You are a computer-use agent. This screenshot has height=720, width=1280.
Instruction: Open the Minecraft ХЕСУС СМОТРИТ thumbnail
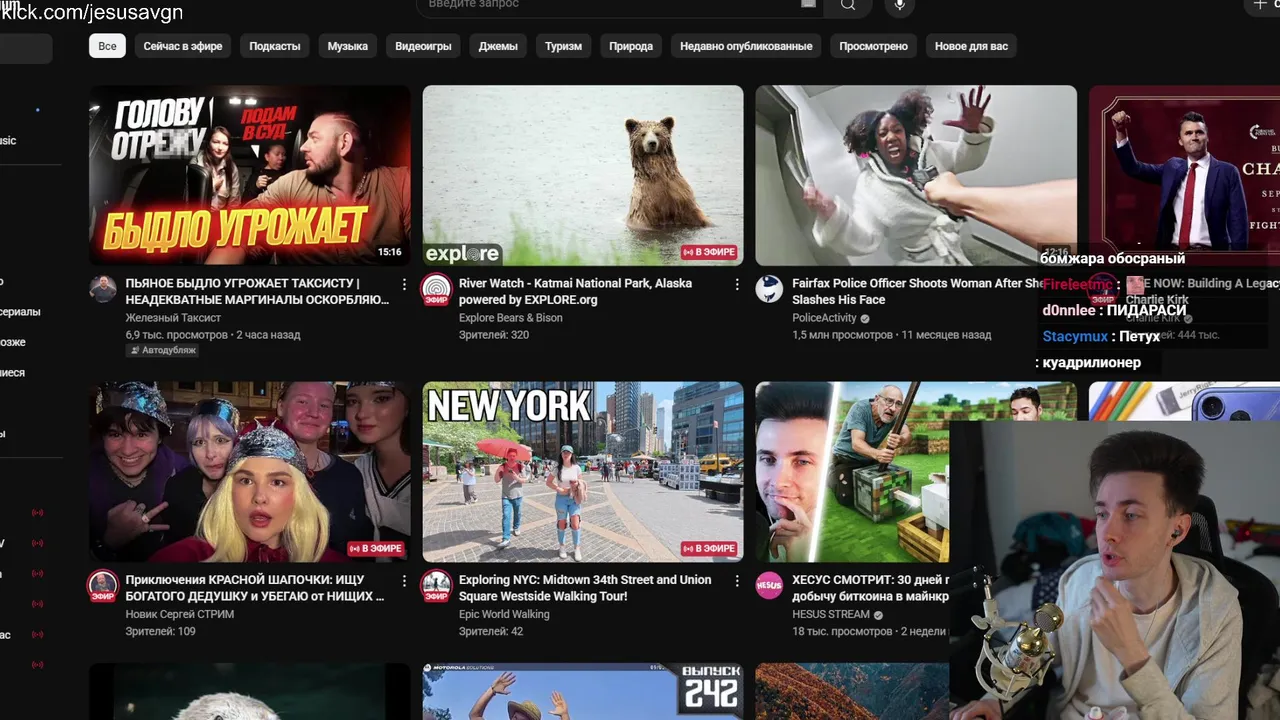(x=852, y=471)
